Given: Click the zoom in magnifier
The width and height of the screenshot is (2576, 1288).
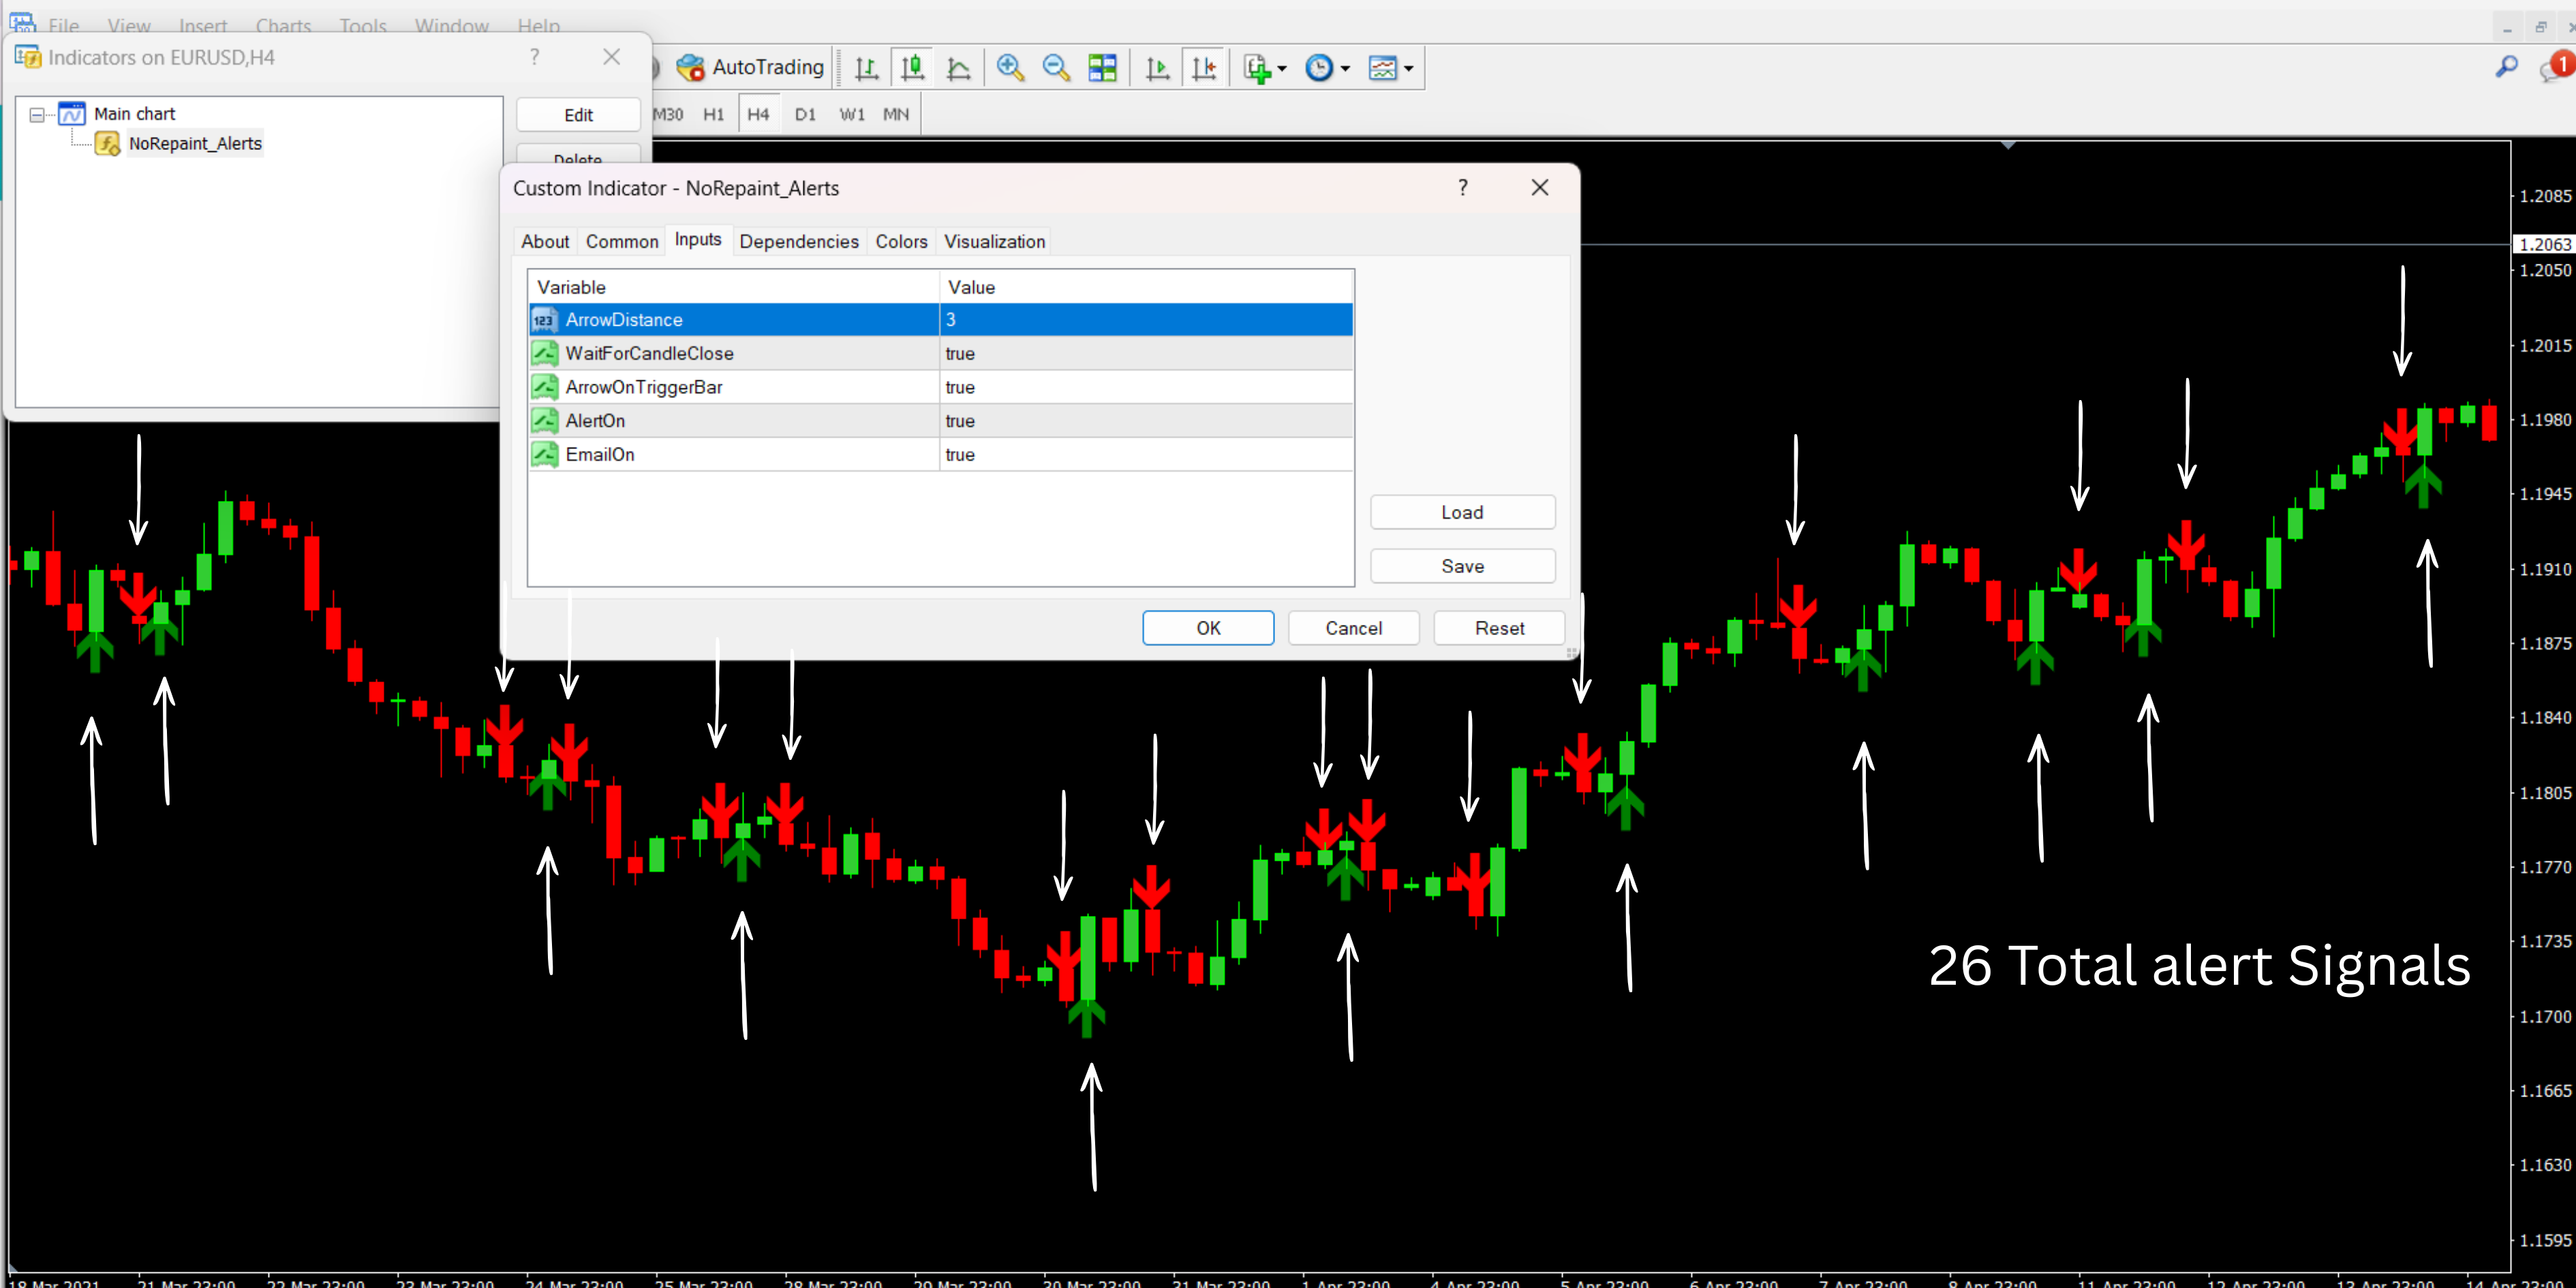Looking at the screenshot, I should 1010,68.
